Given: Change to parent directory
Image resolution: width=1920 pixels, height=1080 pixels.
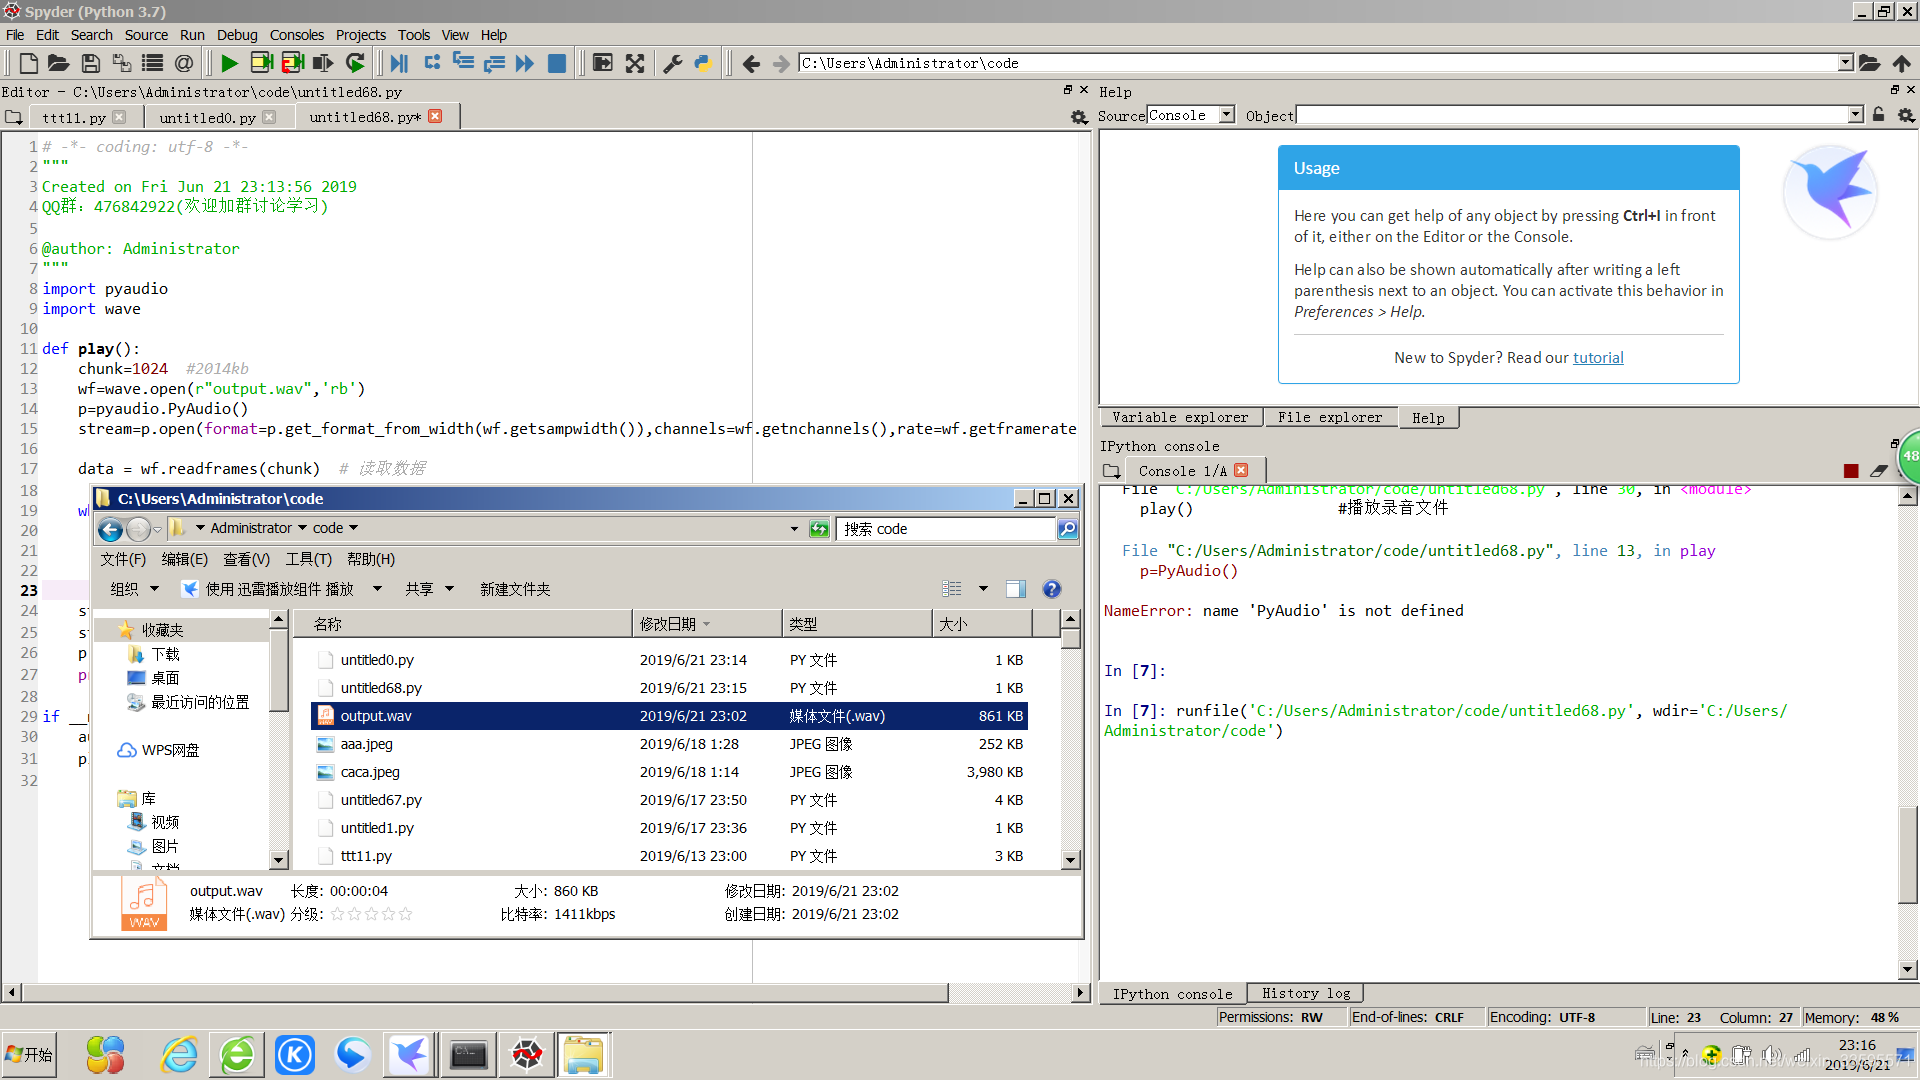Looking at the screenshot, I should 1901,63.
